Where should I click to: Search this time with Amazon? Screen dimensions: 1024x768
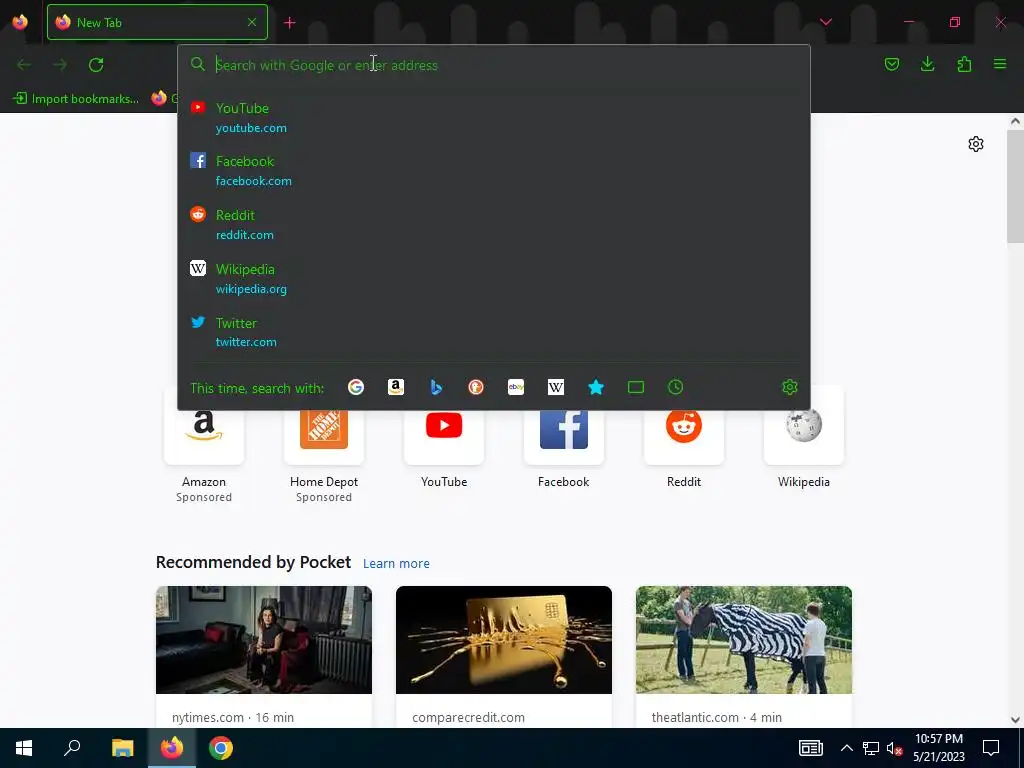coord(396,387)
